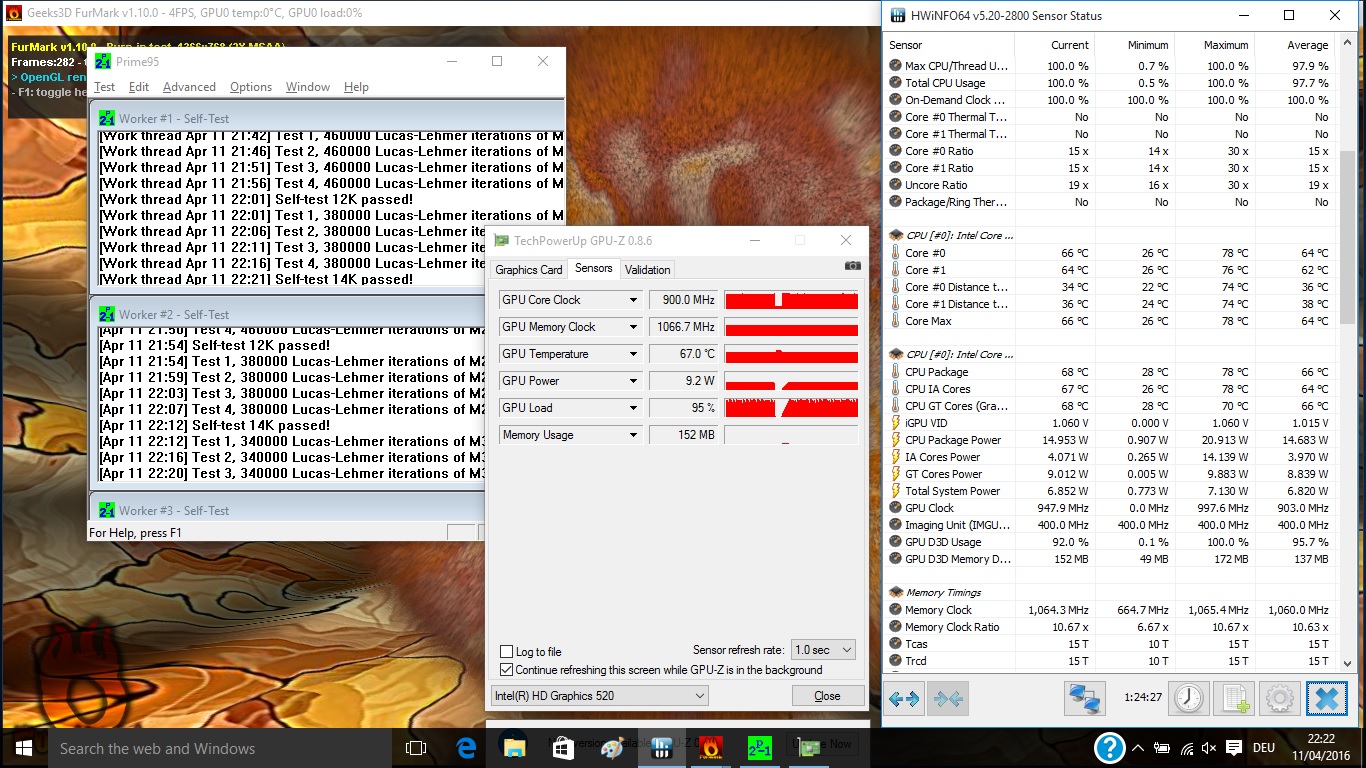Open HWiNFO sensor settings gear icon
1366x768 pixels.
[x=1281, y=698]
